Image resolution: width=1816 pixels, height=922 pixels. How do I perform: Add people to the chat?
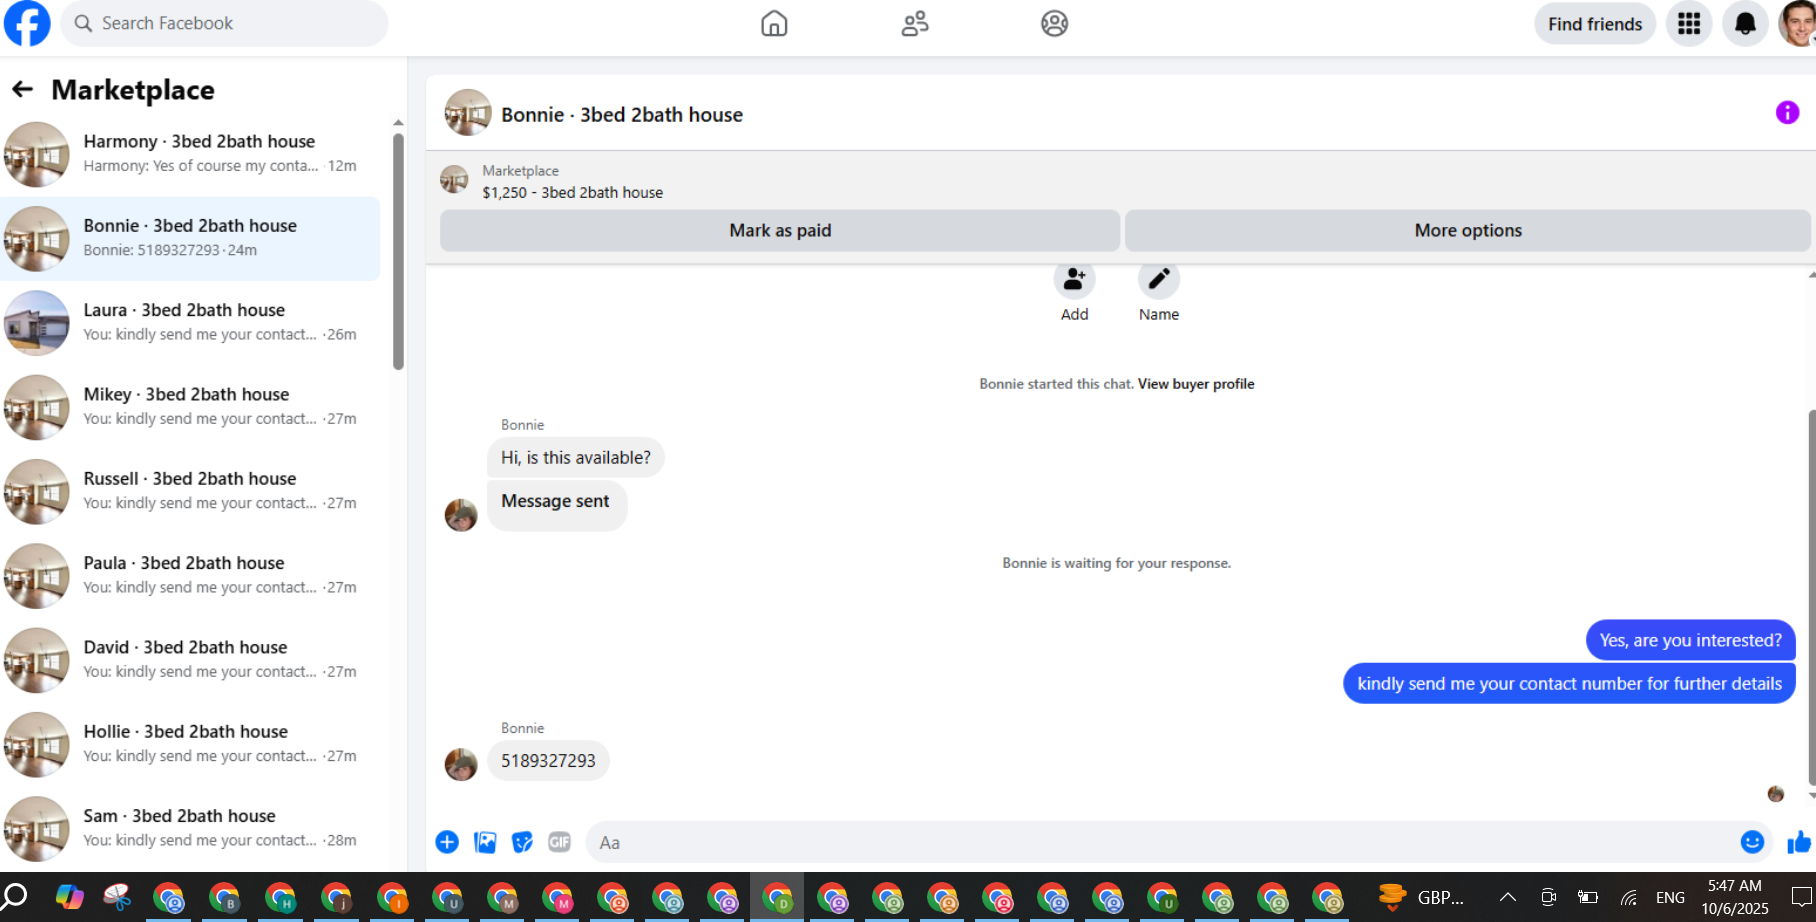(1074, 280)
